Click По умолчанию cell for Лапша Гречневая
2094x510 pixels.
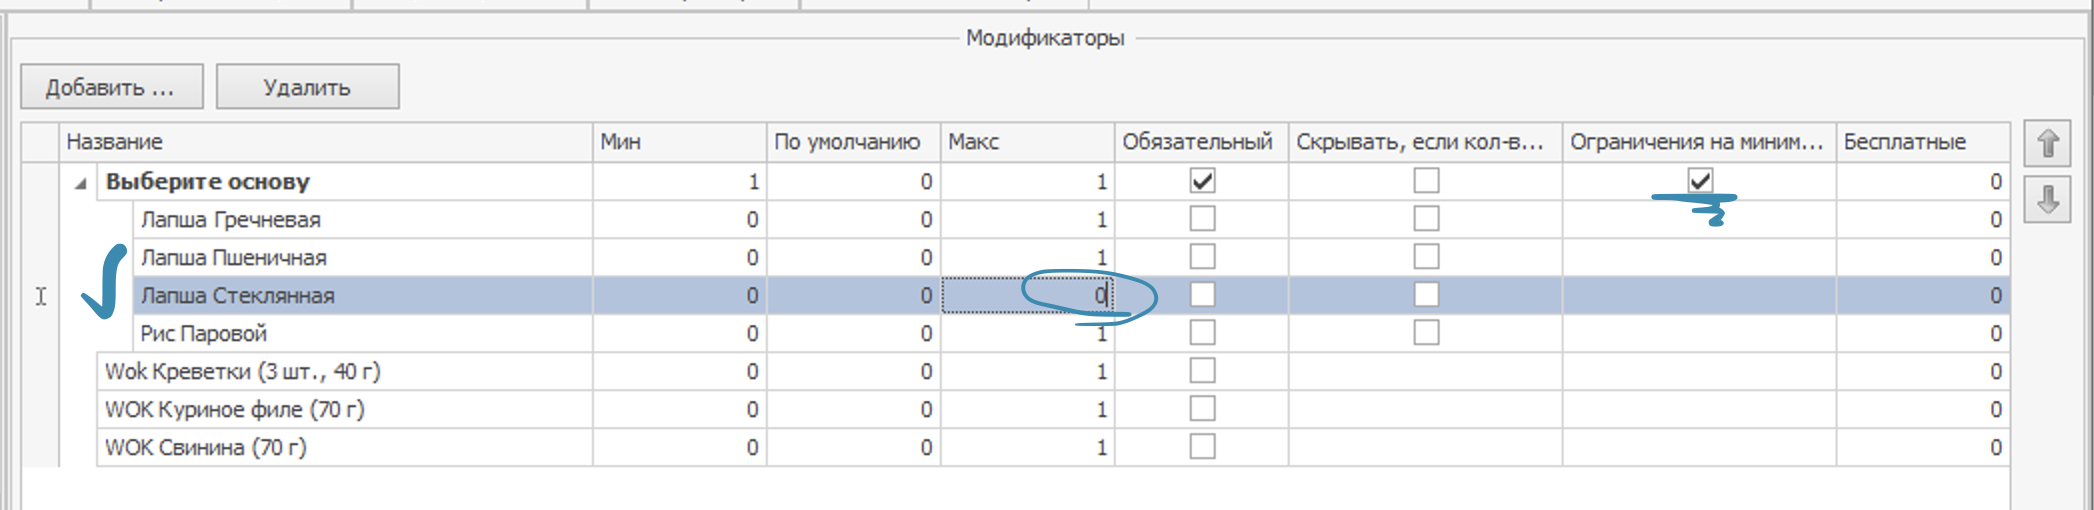coord(853,220)
